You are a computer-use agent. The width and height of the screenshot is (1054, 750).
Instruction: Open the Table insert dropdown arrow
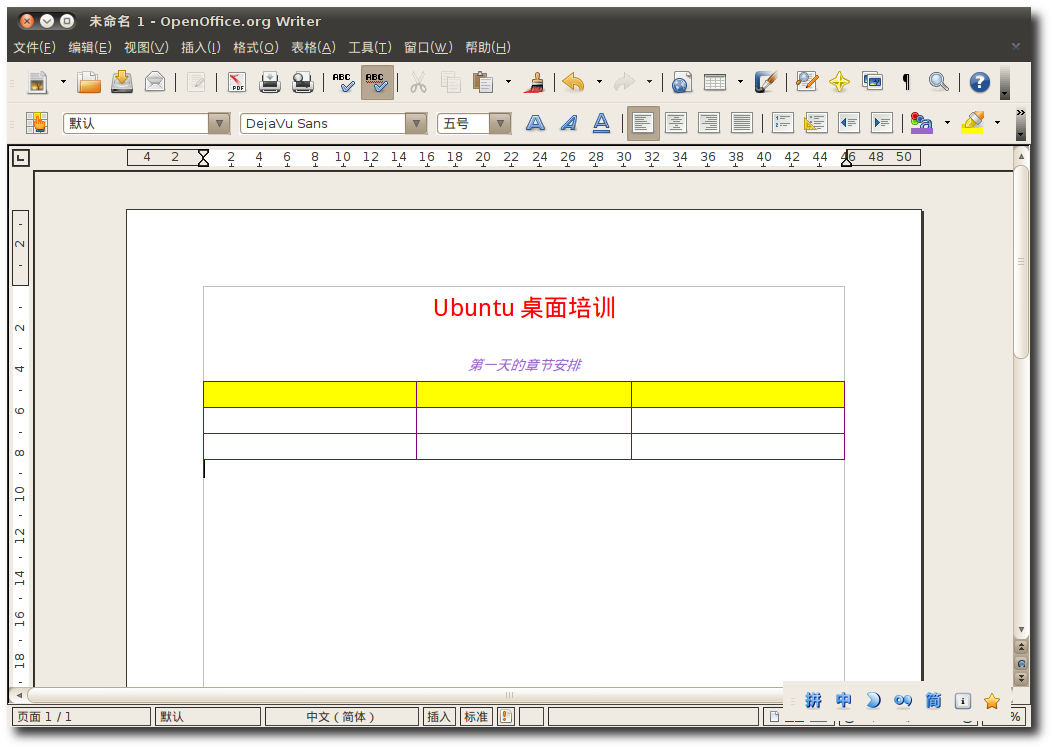(x=740, y=83)
